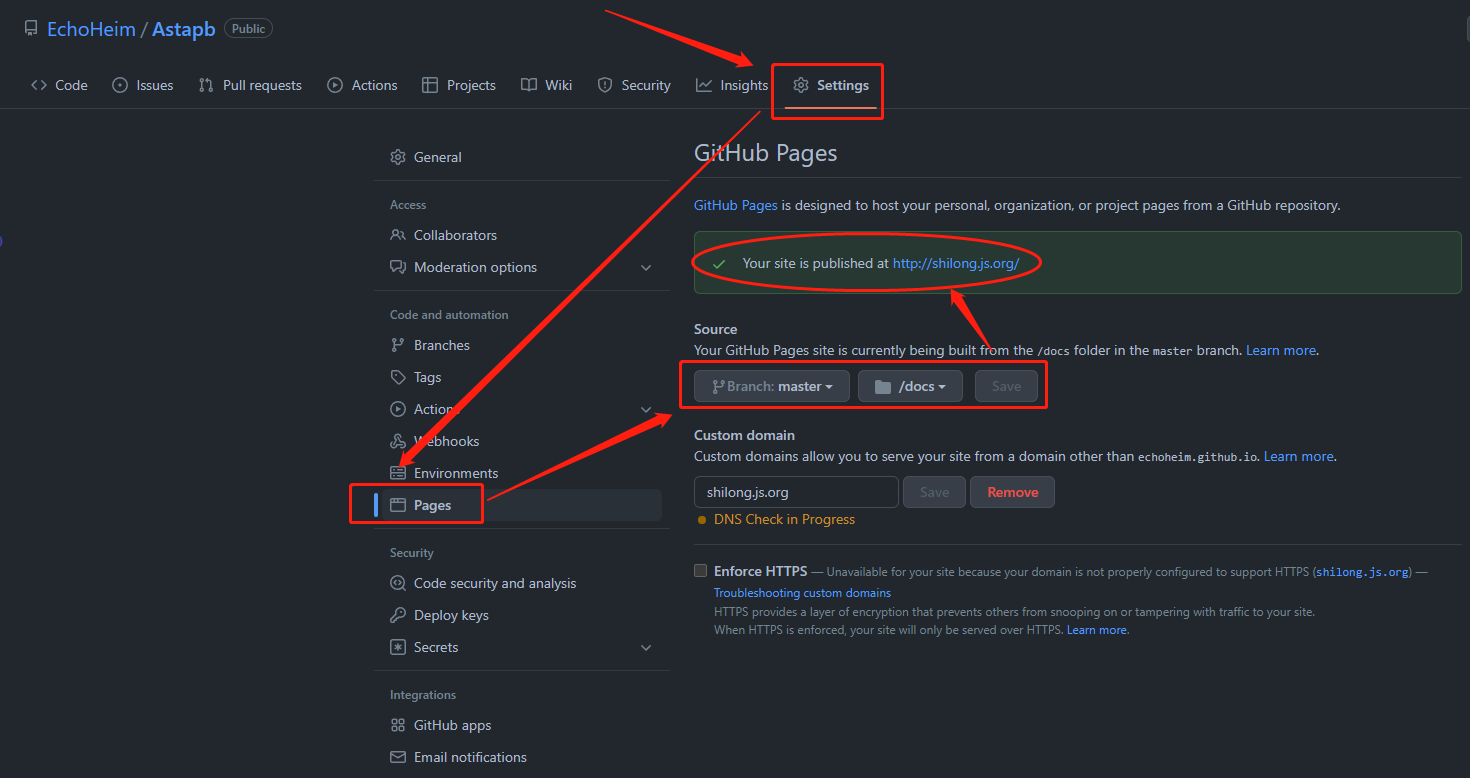Open the EchoHeim owner link

pos(91,29)
